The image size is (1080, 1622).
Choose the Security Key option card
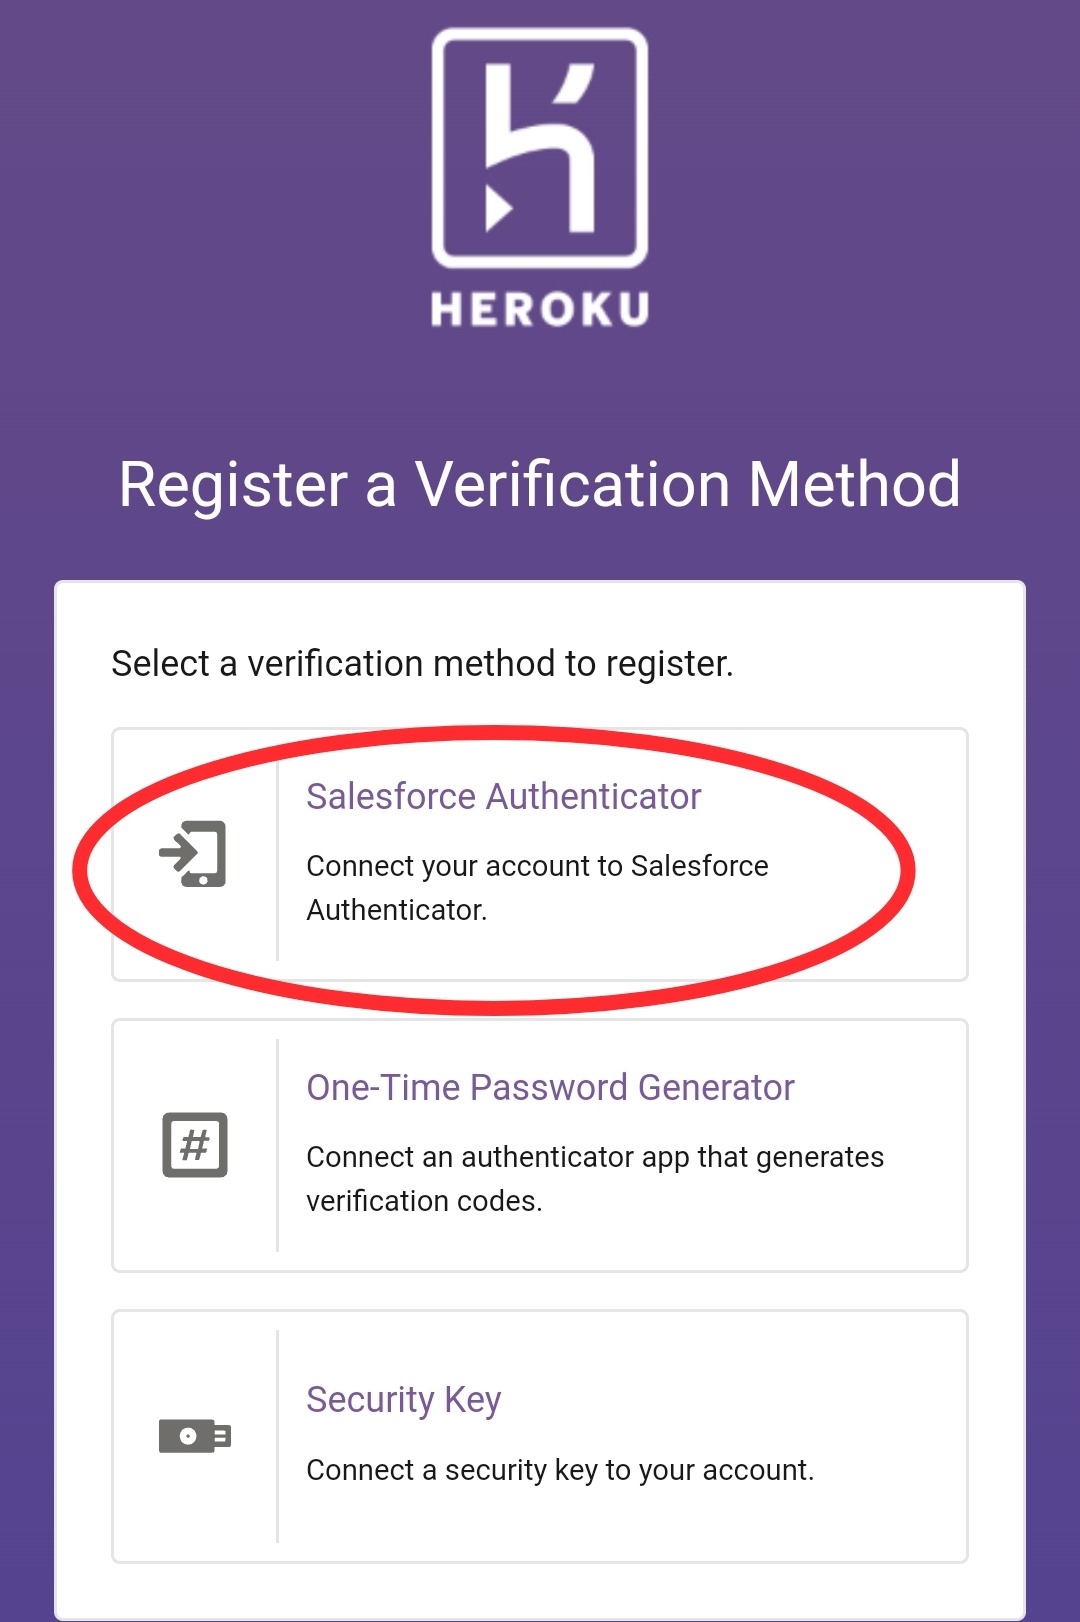pos(540,1436)
